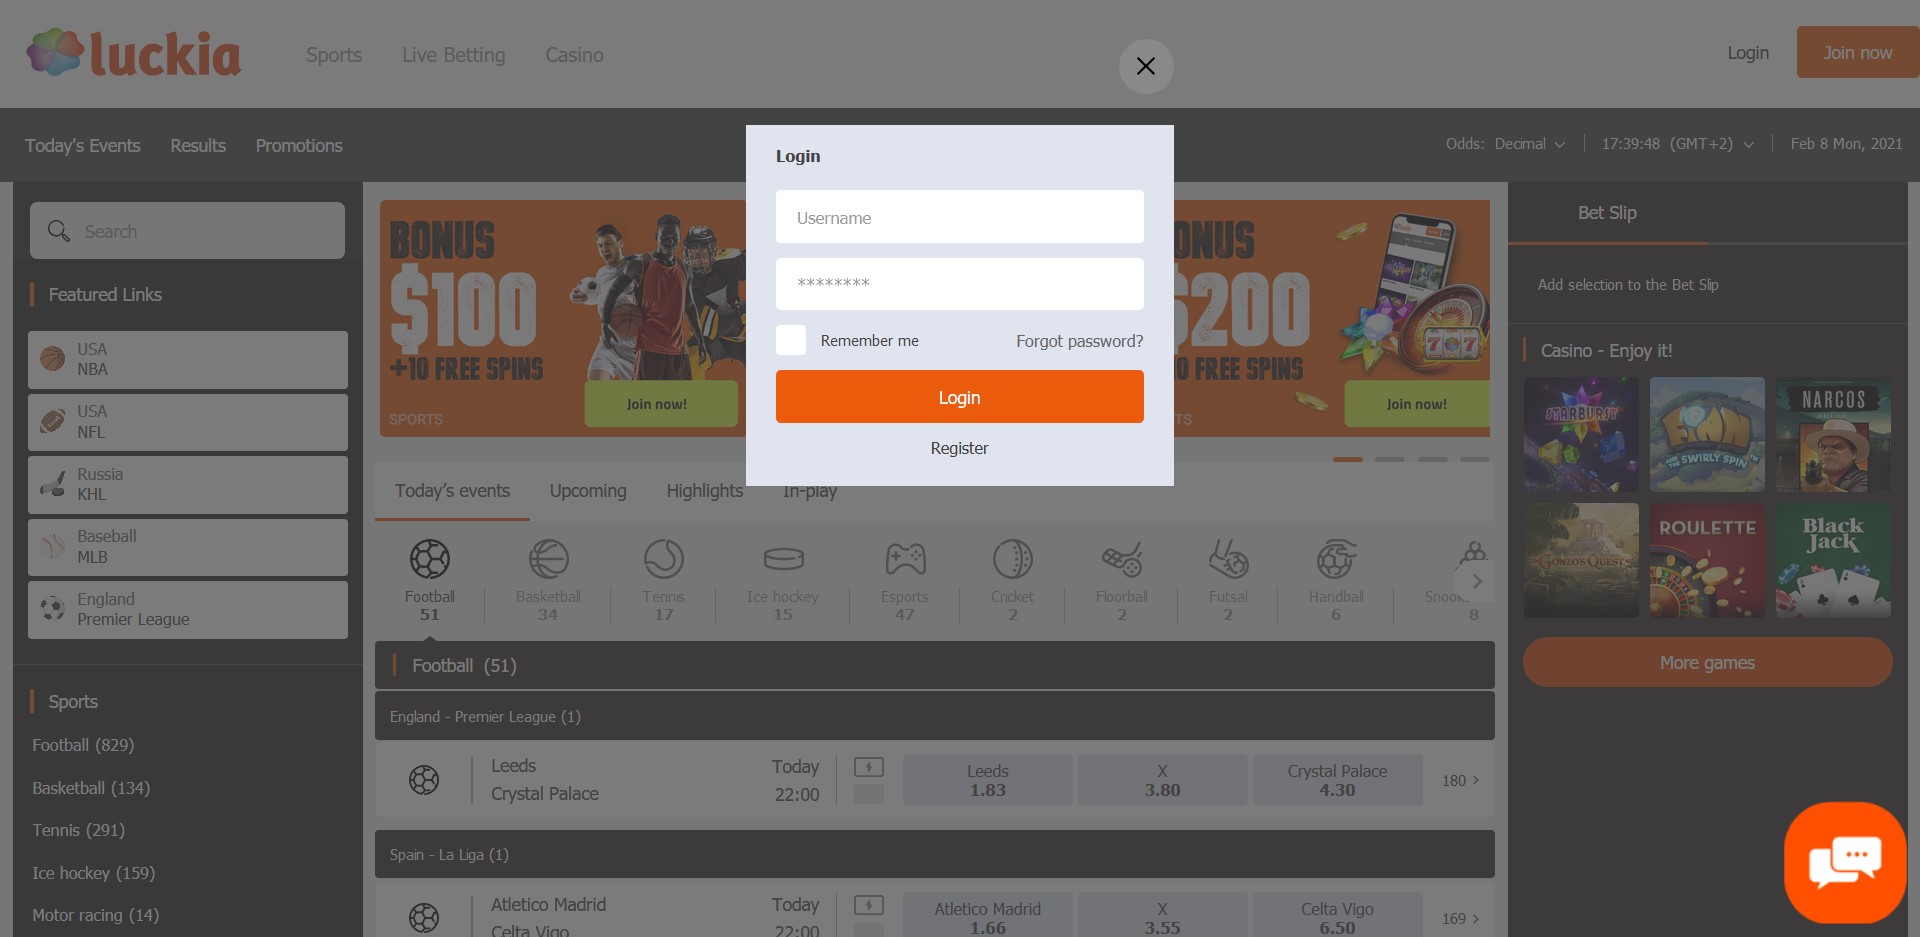
Task: Launch the Narcos casino game
Action: point(1833,434)
